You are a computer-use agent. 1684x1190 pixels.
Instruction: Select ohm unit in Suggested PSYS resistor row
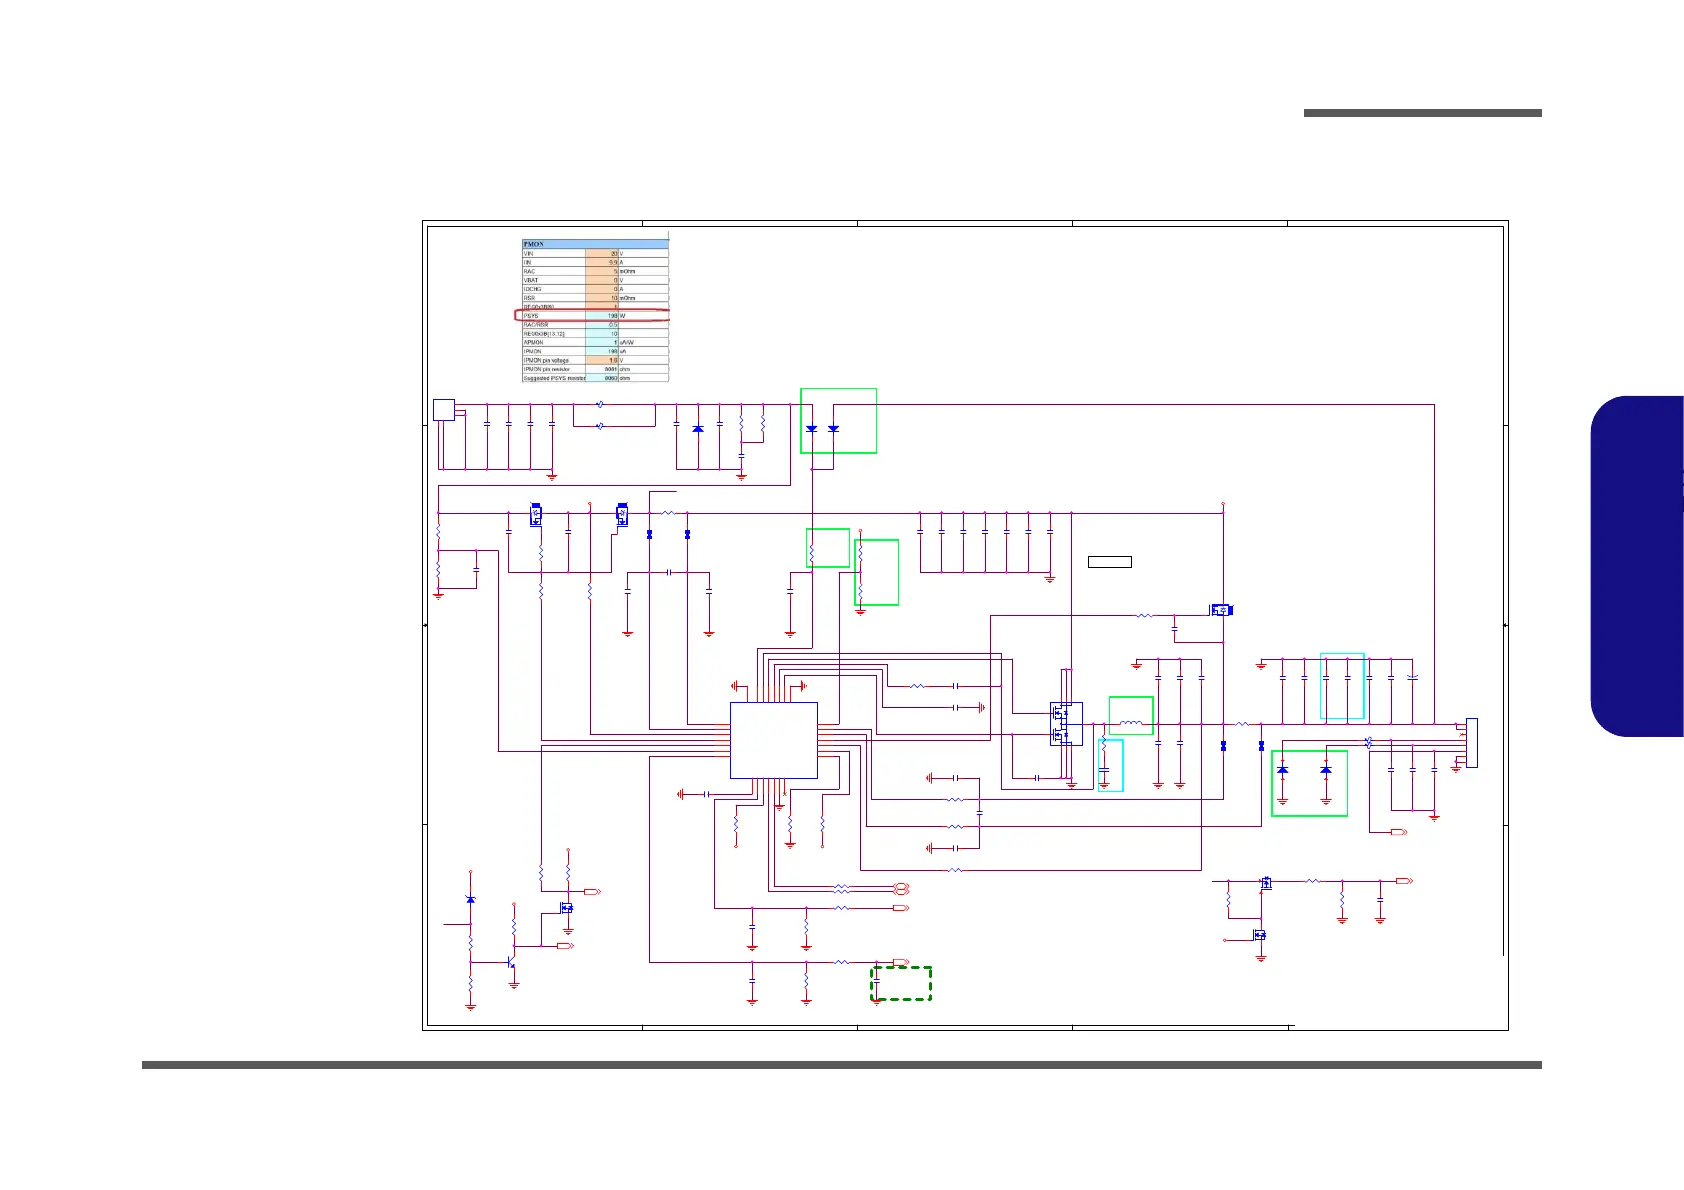click(x=644, y=378)
